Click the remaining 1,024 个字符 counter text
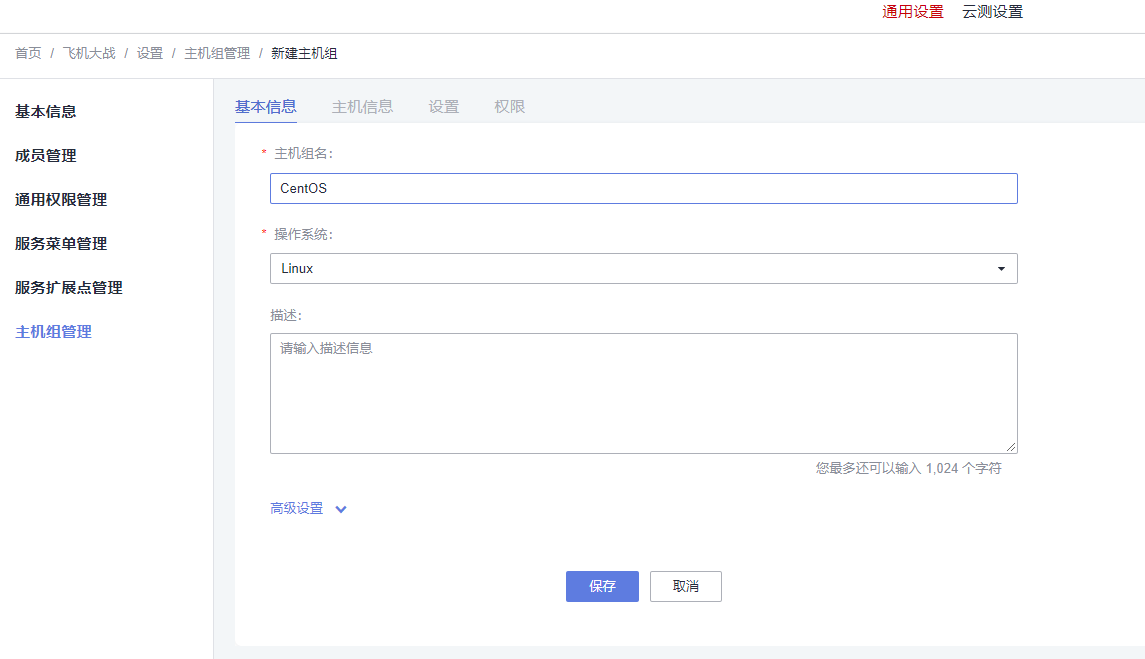Viewport: 1145px width, 659px height. click(908, 468)
